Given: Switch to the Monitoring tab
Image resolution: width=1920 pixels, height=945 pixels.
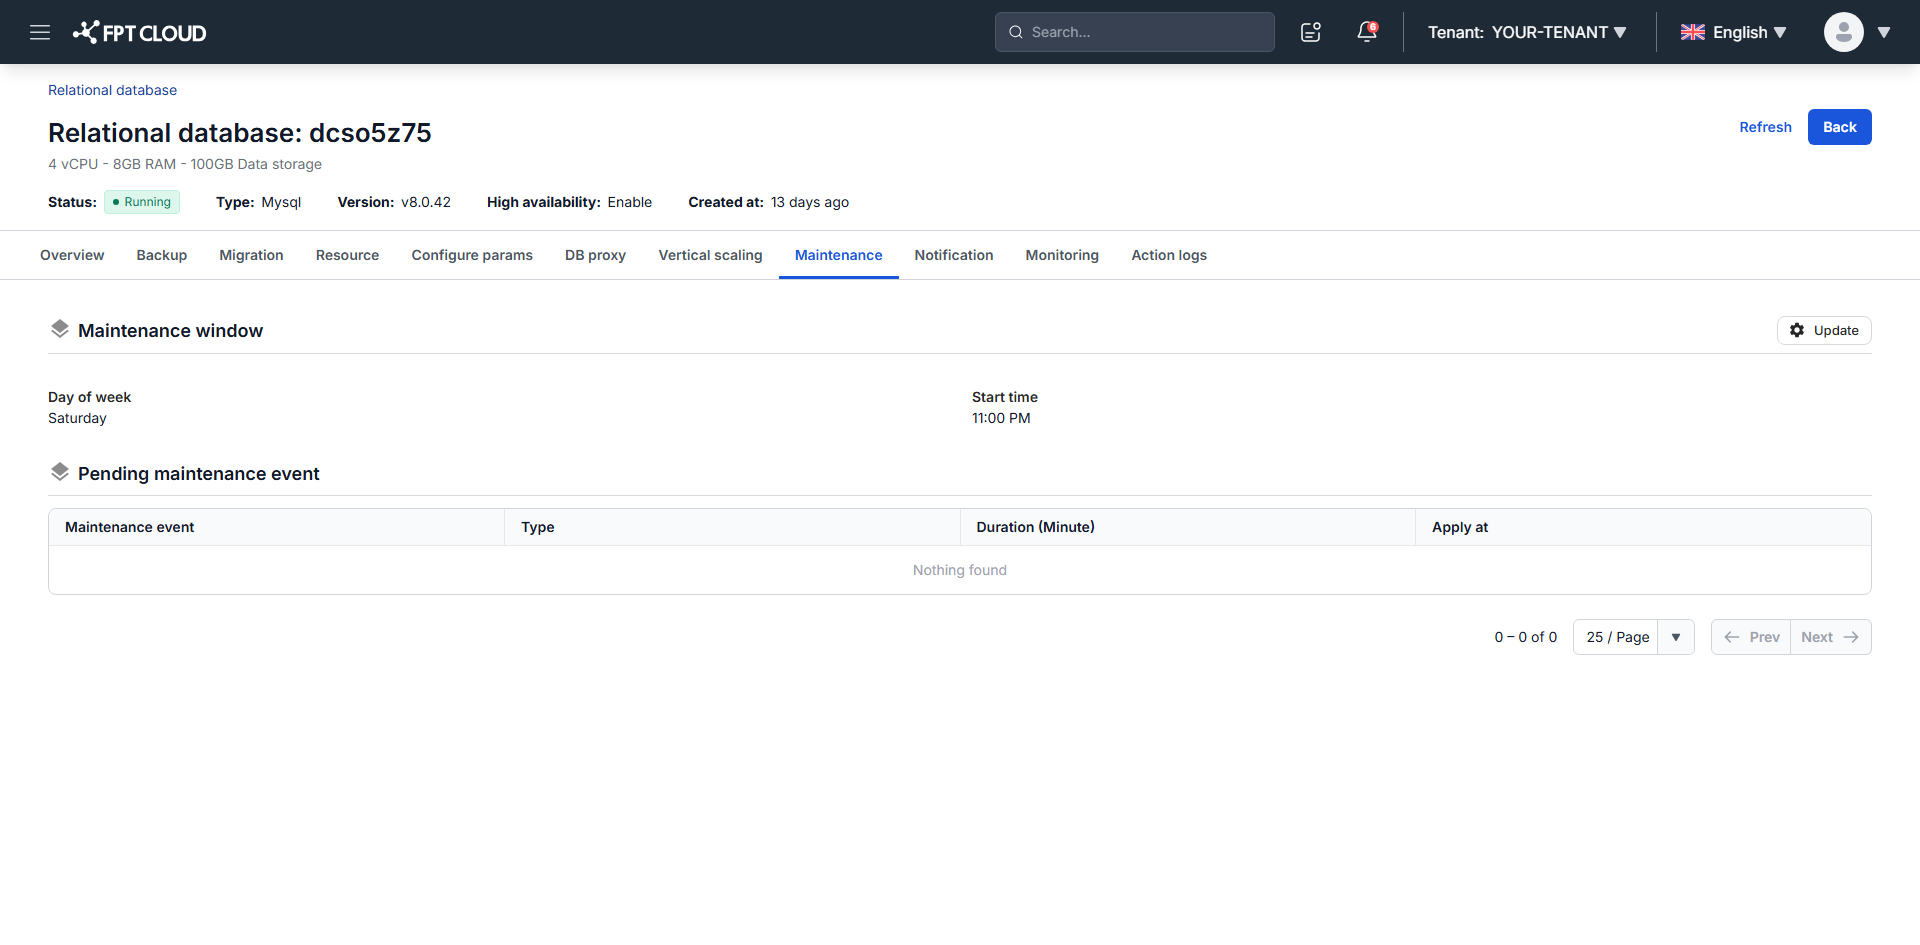Looking at the screenshot, I should (x=1062, y=255).
